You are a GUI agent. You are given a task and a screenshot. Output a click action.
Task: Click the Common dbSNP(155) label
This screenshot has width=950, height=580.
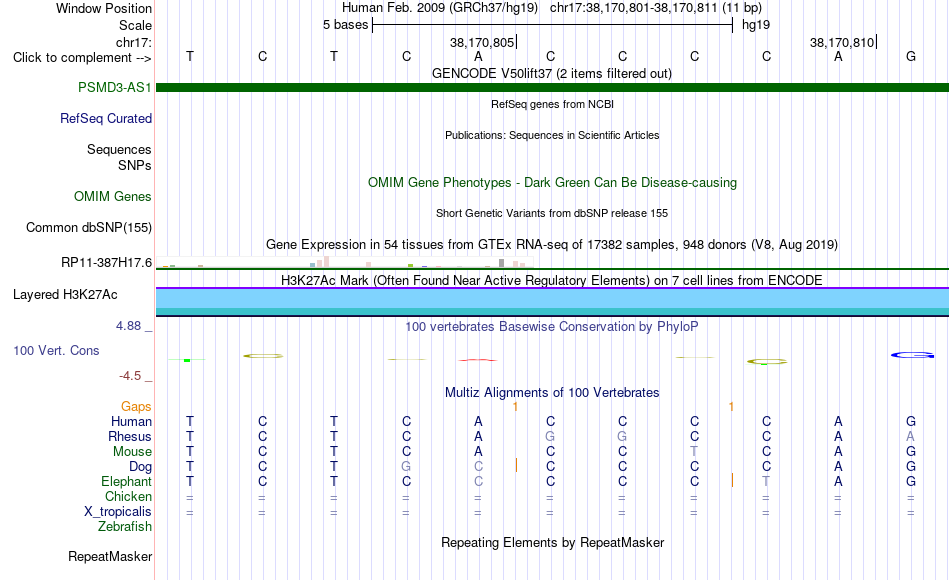[88, 227]
